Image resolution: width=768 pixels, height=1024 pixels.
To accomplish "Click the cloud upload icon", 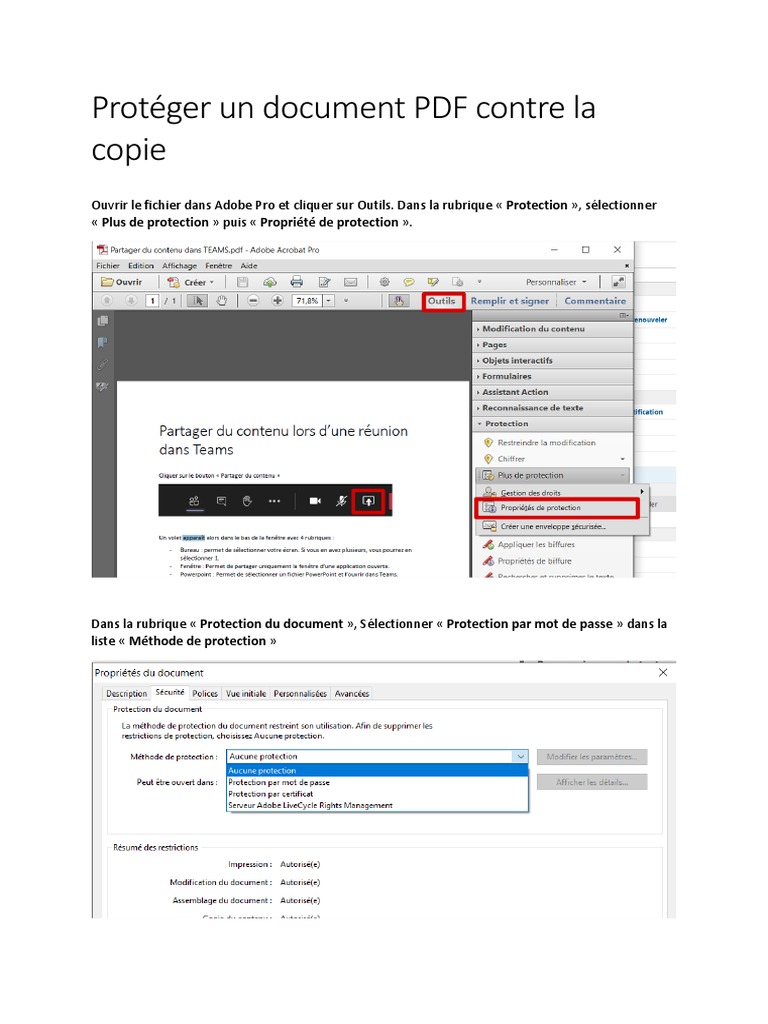I will pyautogui.click(x=270, y=282).
